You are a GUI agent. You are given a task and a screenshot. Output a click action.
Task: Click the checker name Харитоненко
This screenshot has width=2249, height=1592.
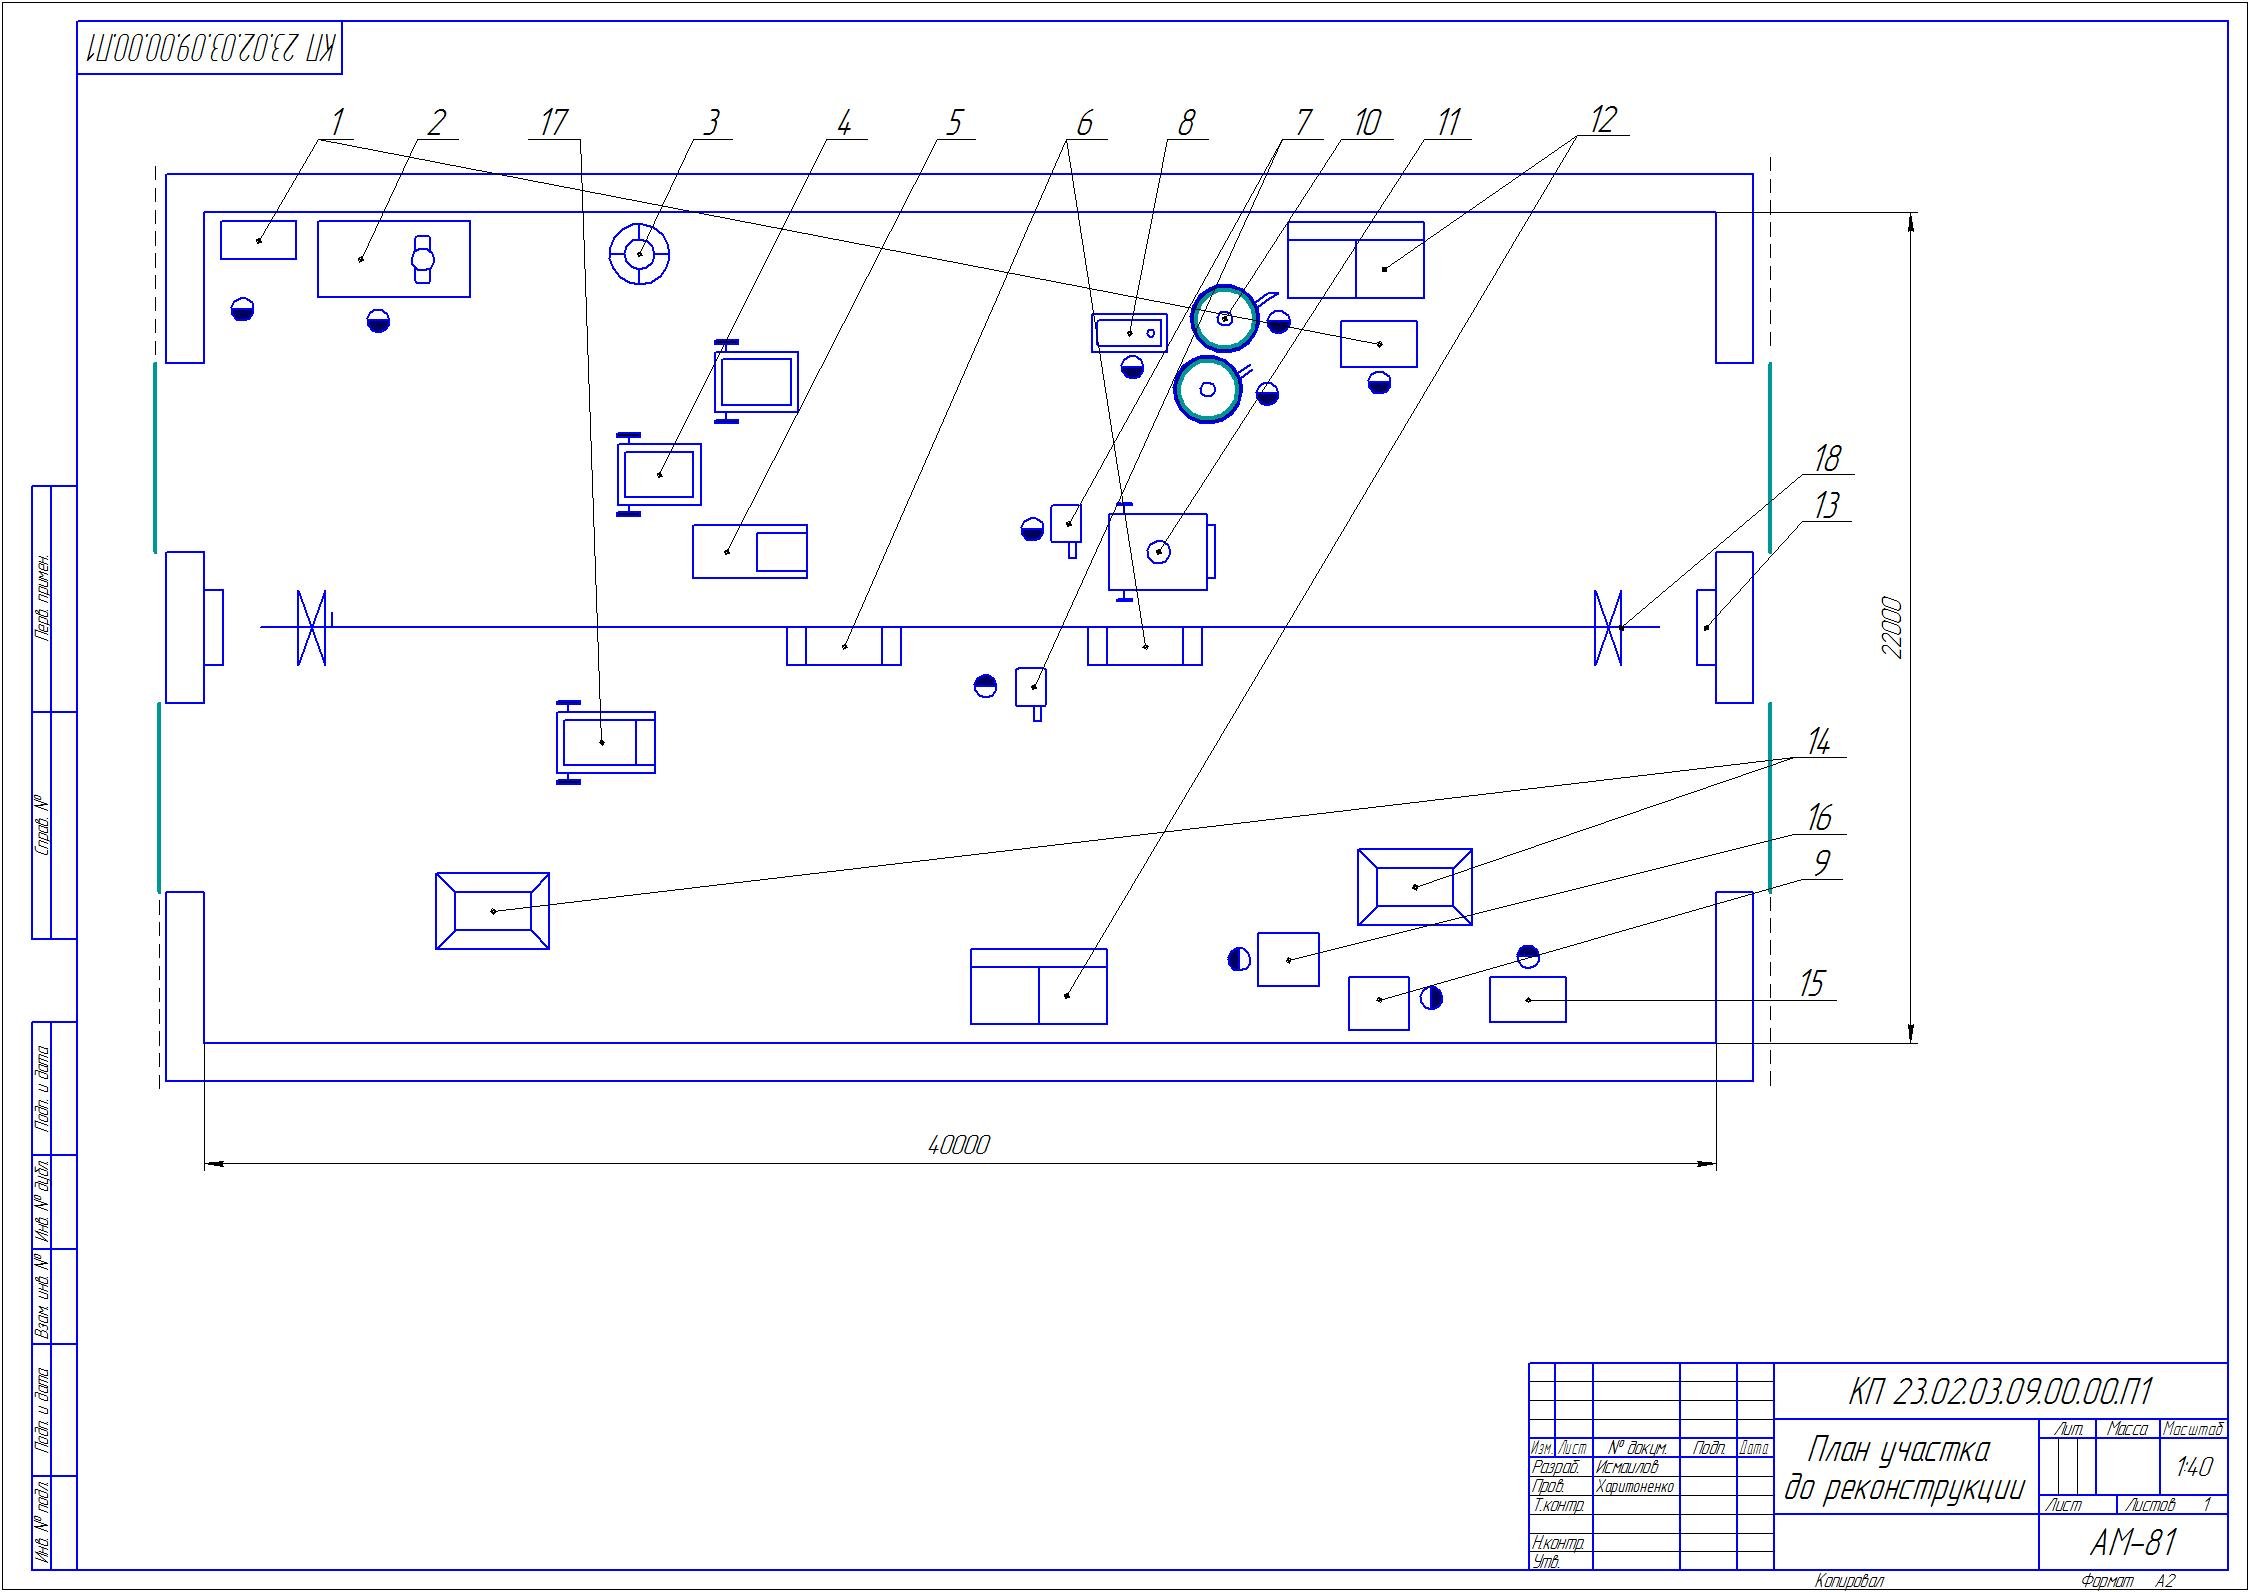tap(1634, 1486)
